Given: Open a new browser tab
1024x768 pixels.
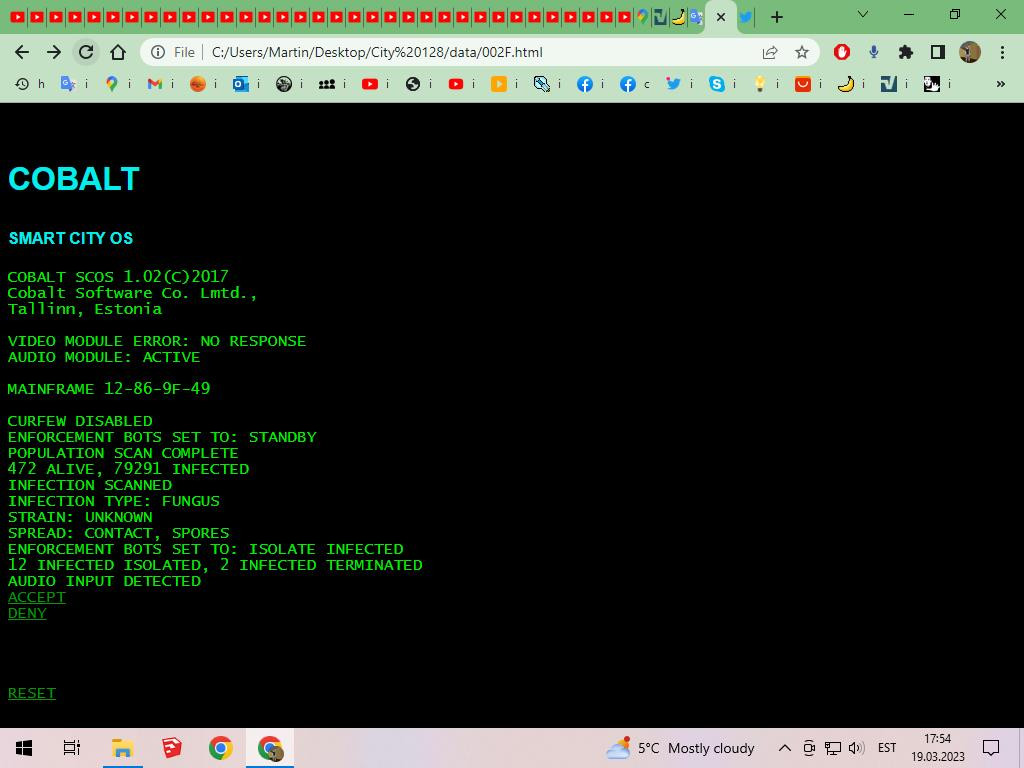Looking at the screenshot, I should click(x=777, y=17).
